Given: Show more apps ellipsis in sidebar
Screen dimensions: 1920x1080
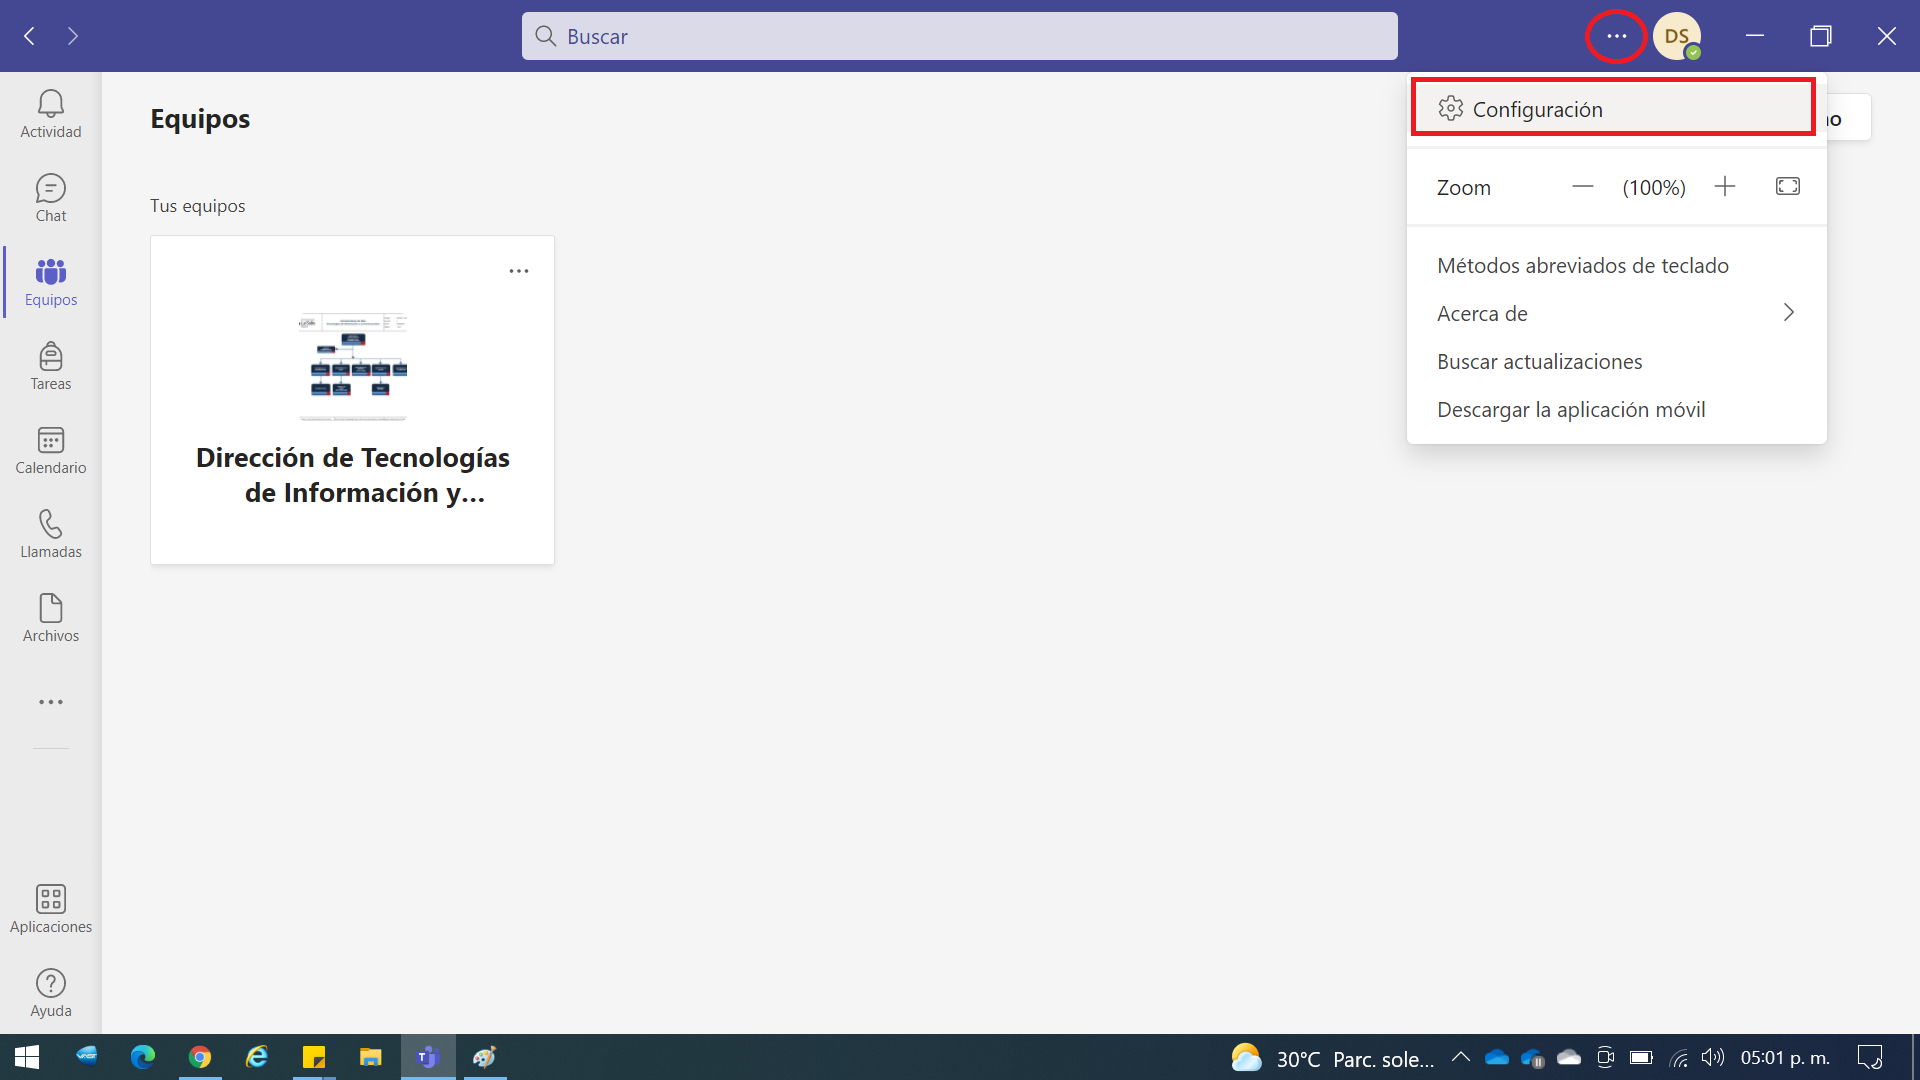Looking at the screenshot, I should click(51, 702).
